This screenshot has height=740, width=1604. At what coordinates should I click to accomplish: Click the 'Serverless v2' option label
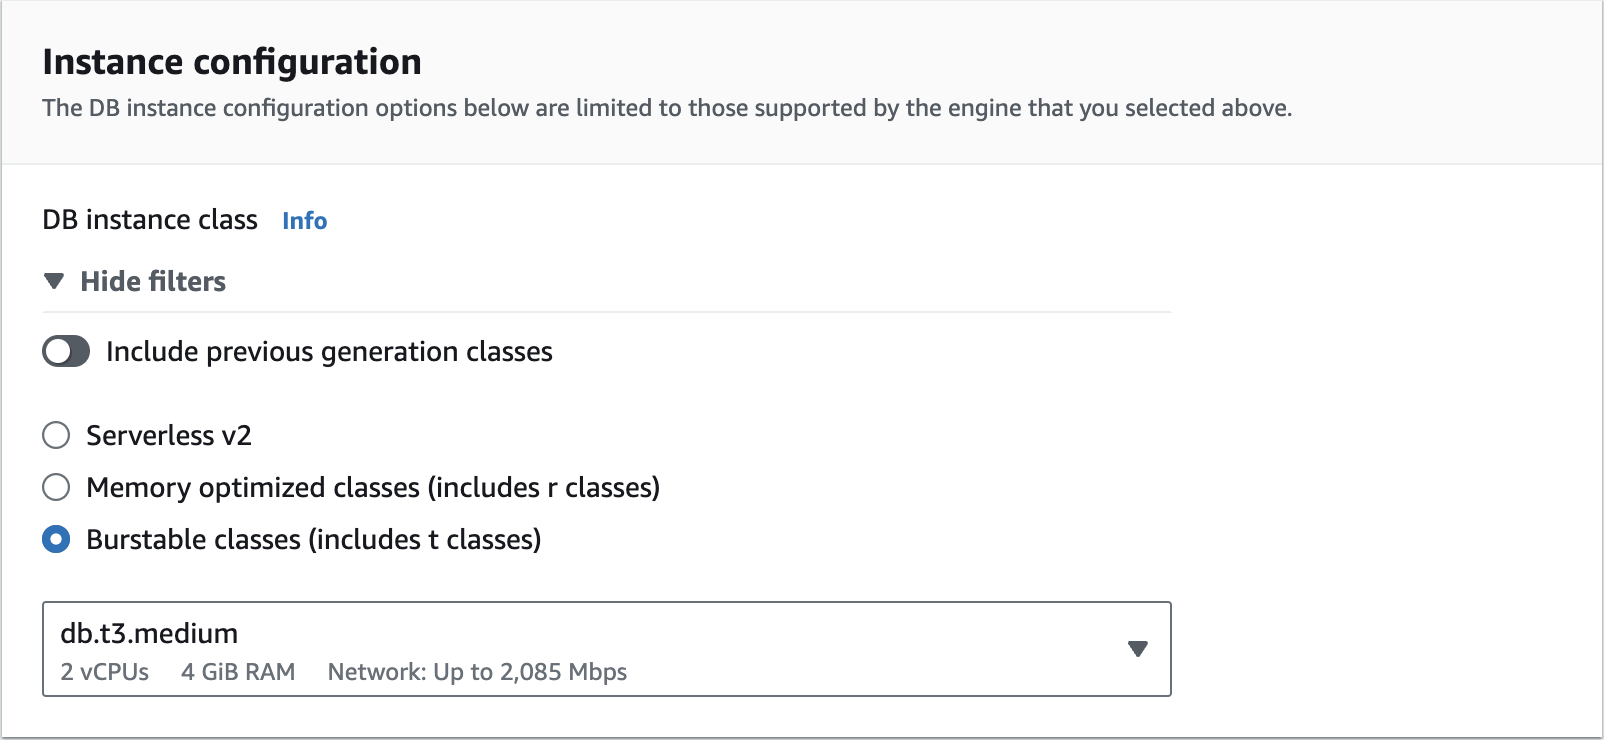coord(169,436)
